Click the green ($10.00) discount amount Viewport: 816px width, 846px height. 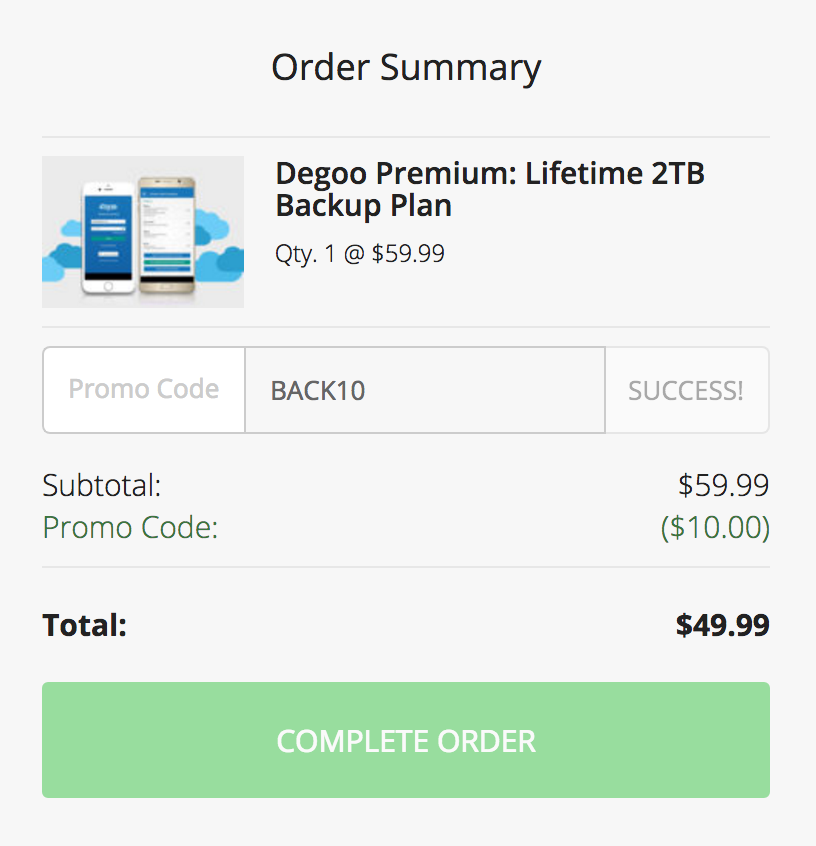[715, 527]
